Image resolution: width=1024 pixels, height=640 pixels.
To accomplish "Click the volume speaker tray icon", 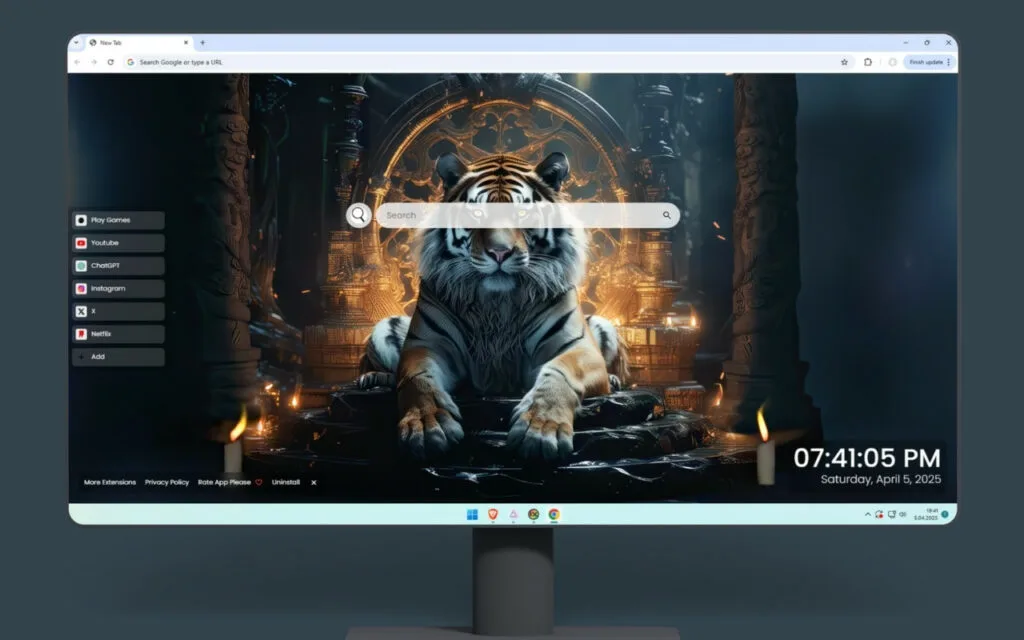I will click(x=903, y=515).
